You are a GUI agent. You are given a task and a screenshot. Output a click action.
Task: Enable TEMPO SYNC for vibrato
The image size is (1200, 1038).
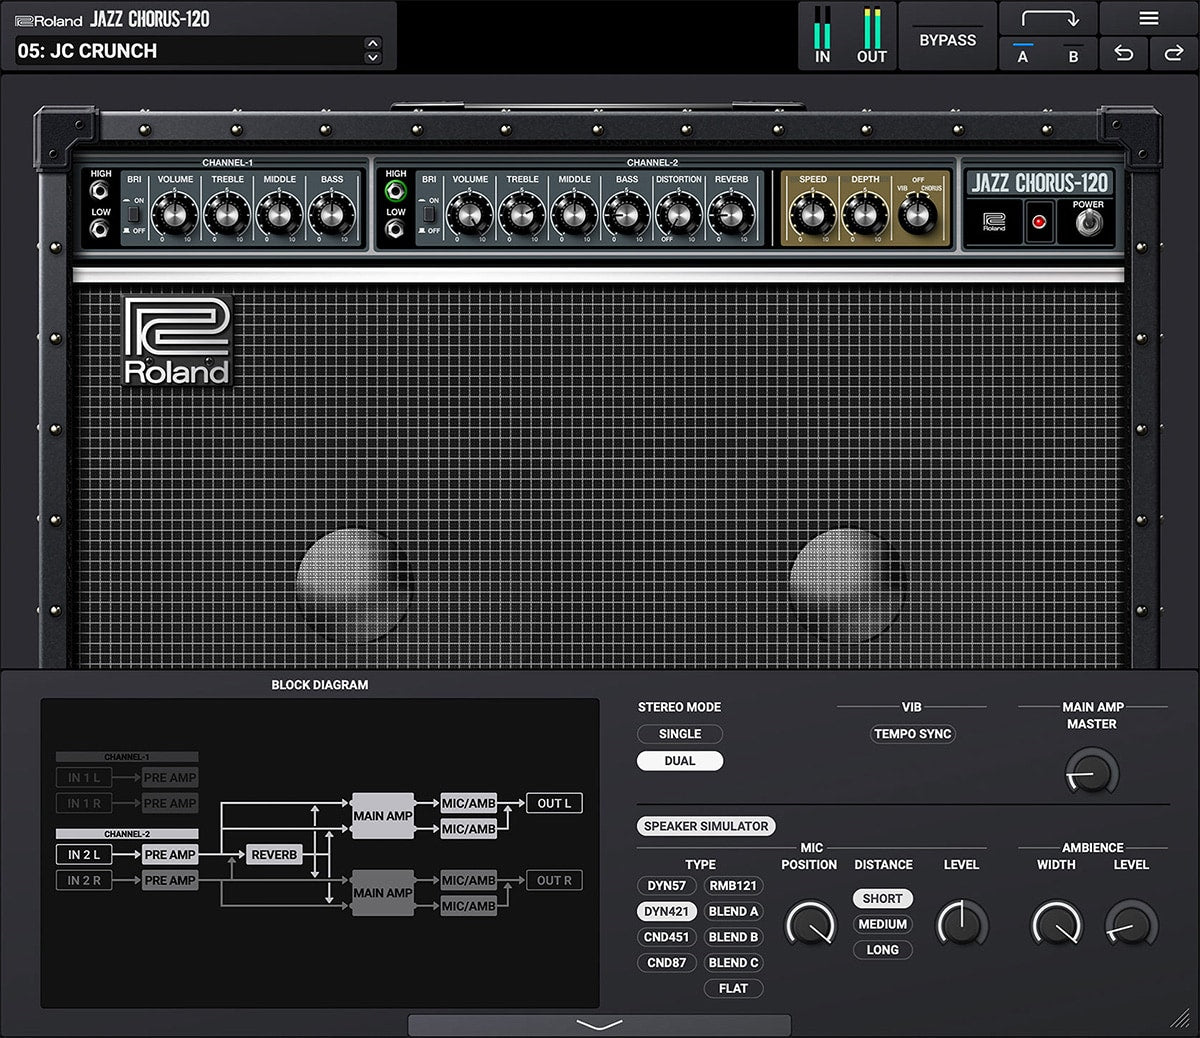(x=912, y=733)
